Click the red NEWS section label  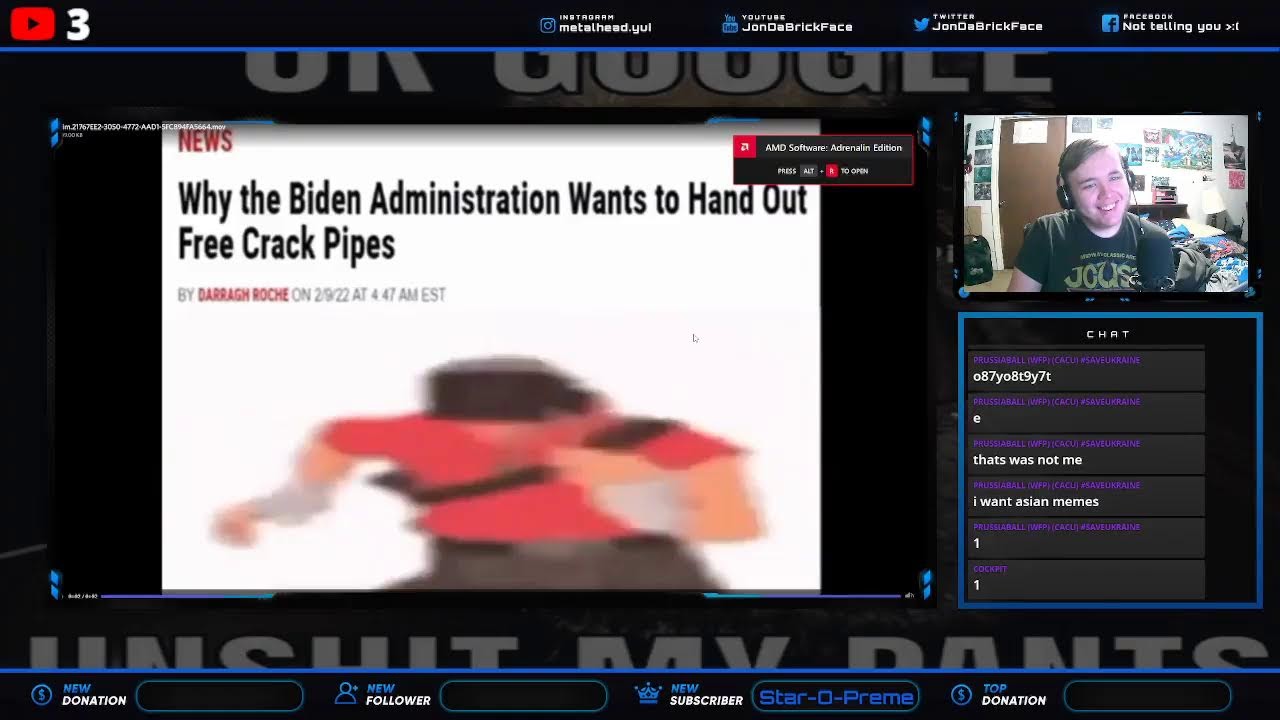tap(205, 141)
